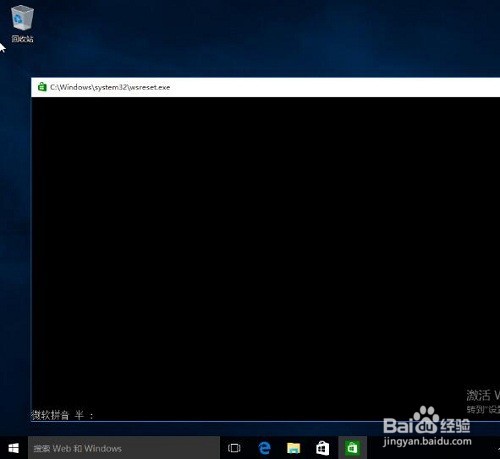Select the green wsreset taskbar button
This screenshot has width=500, height=459.
[352, 448]
